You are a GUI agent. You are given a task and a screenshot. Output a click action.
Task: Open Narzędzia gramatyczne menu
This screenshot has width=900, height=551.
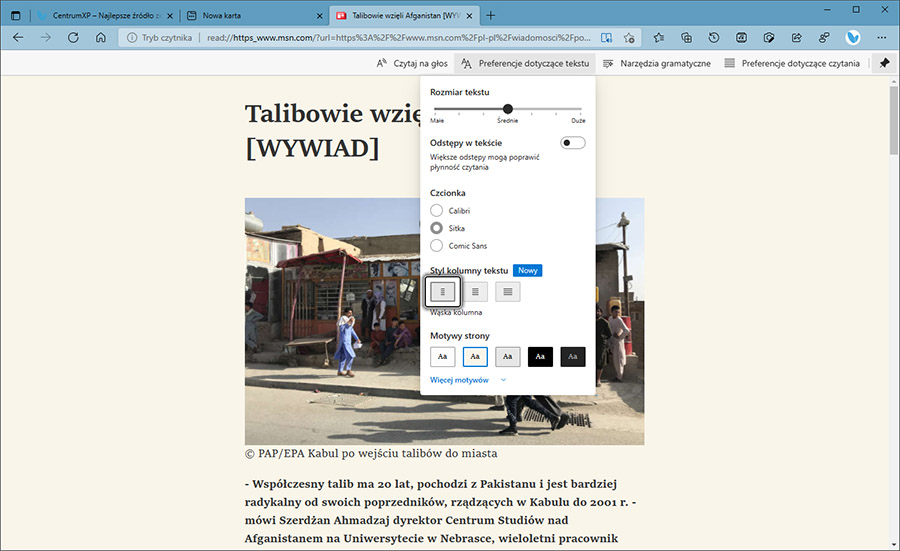click(x=657, y=63)
